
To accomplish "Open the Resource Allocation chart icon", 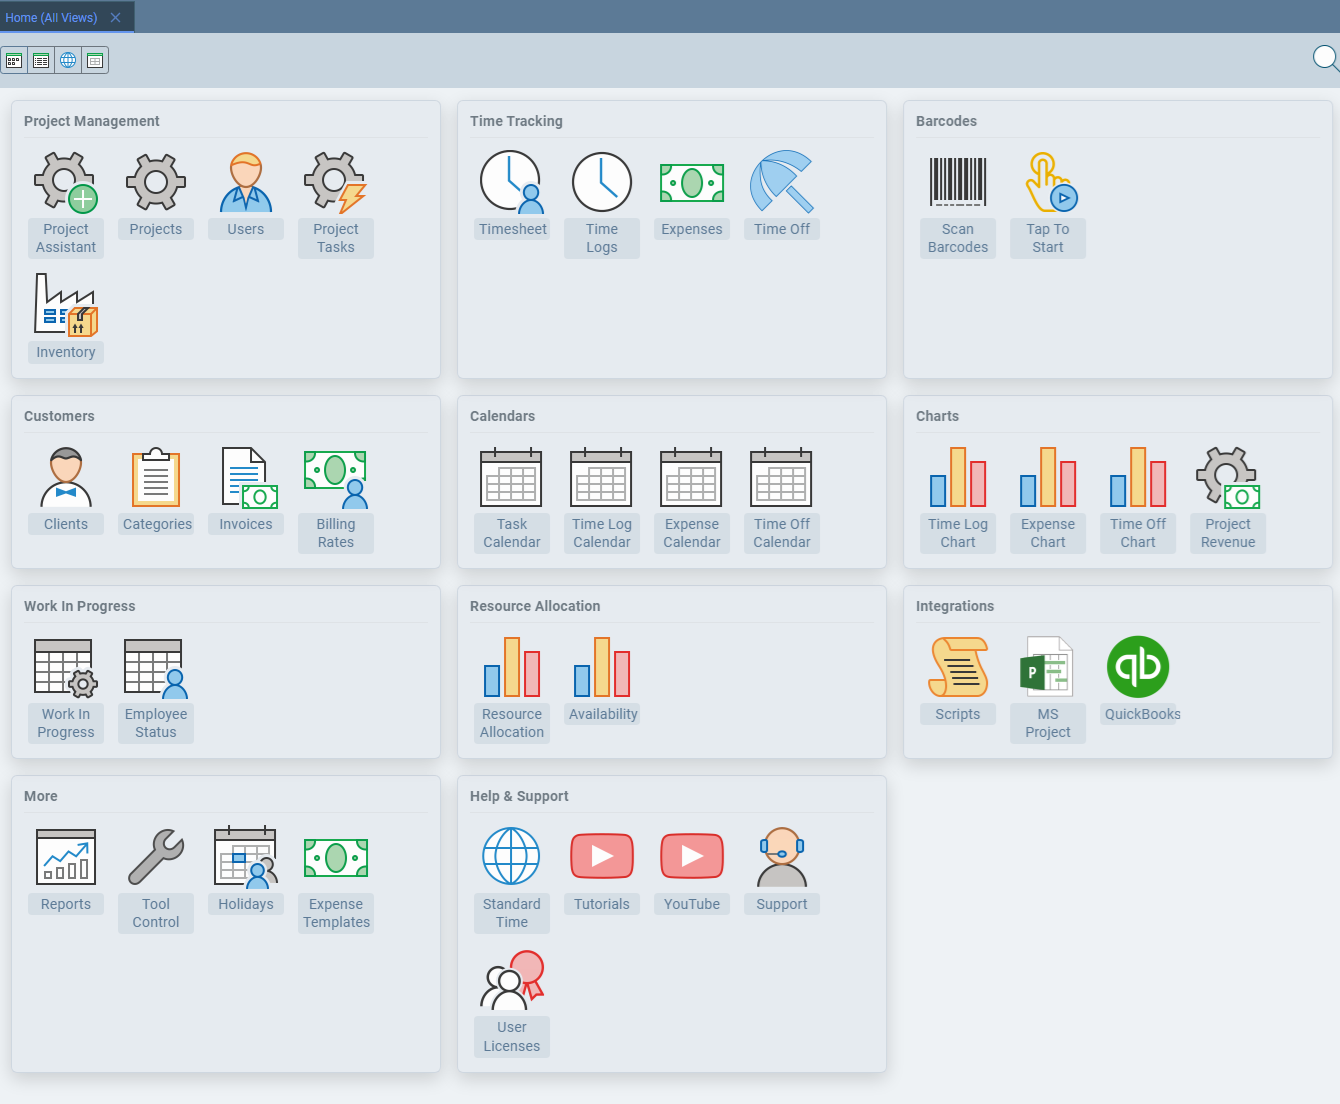I will pyautogui.click(x=512, y=668).
